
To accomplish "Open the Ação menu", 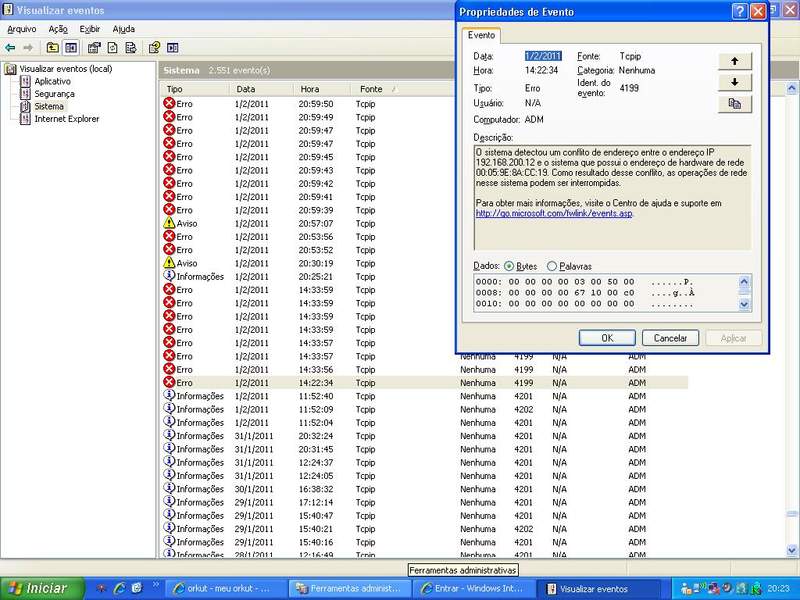I will [58, 29].
